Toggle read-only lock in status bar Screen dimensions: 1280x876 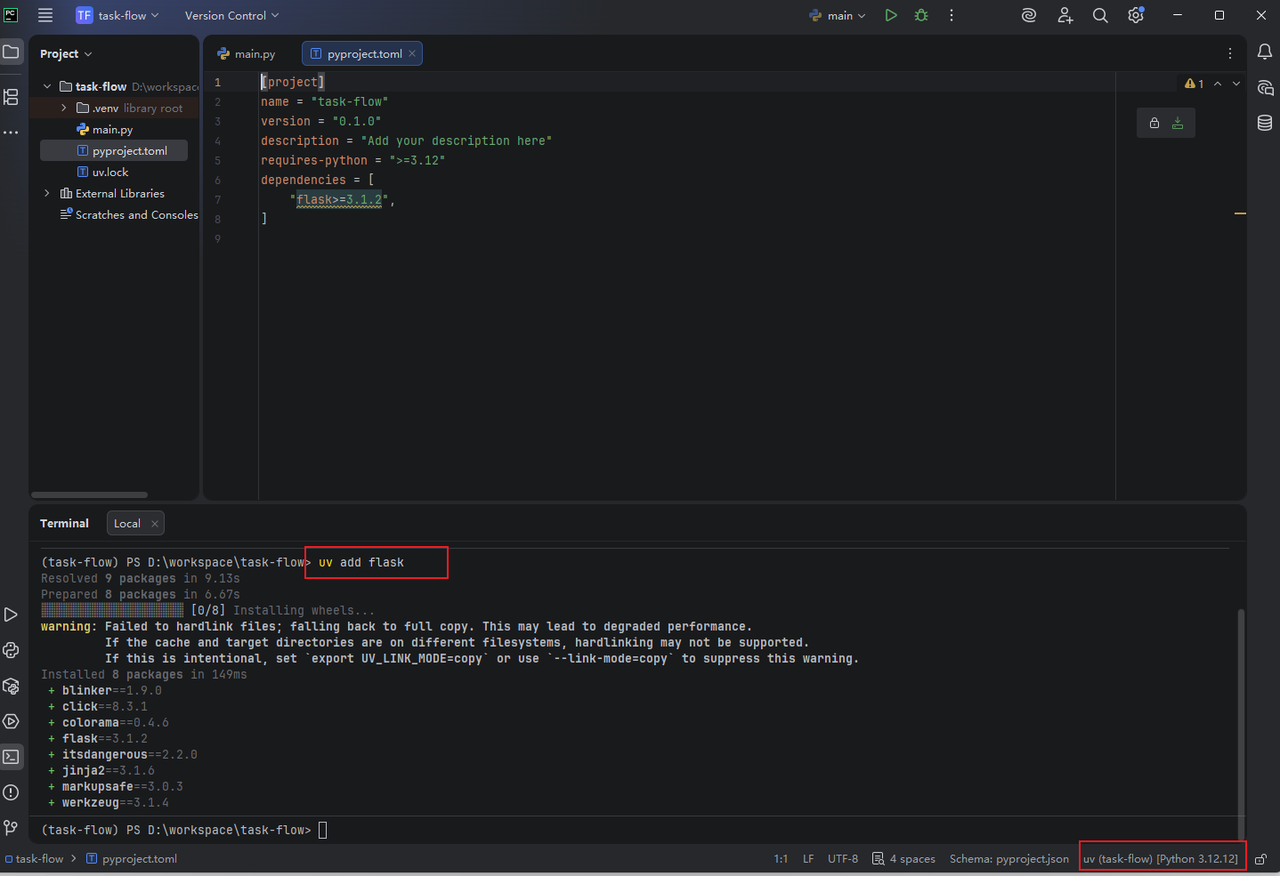[1262, 859]
